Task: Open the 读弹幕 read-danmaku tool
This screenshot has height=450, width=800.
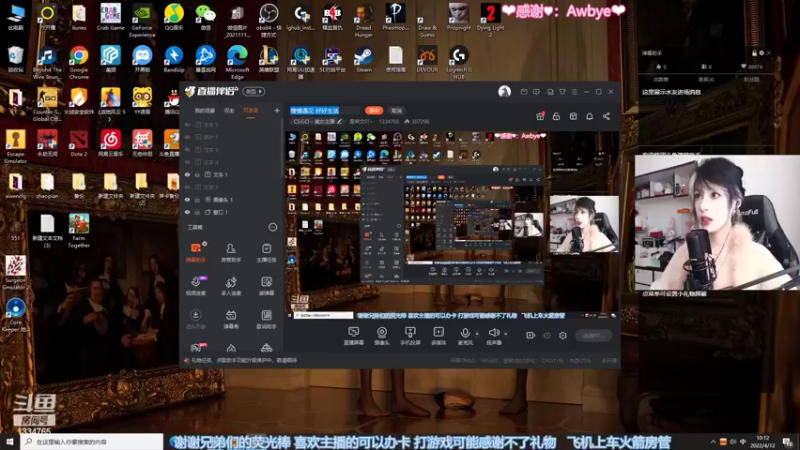Action: tap(266, 286)
